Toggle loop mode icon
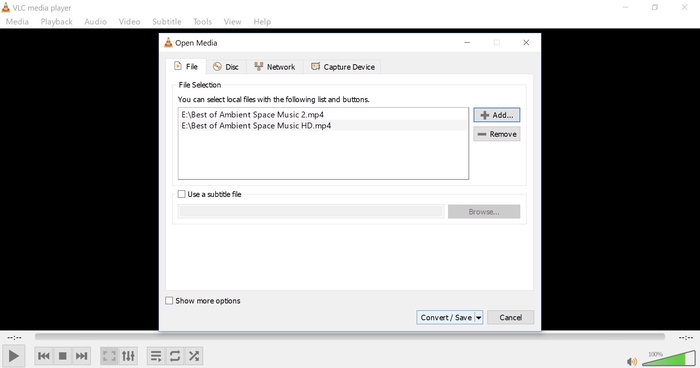Viewport: 700px width, 368px height. coord(175,356)
